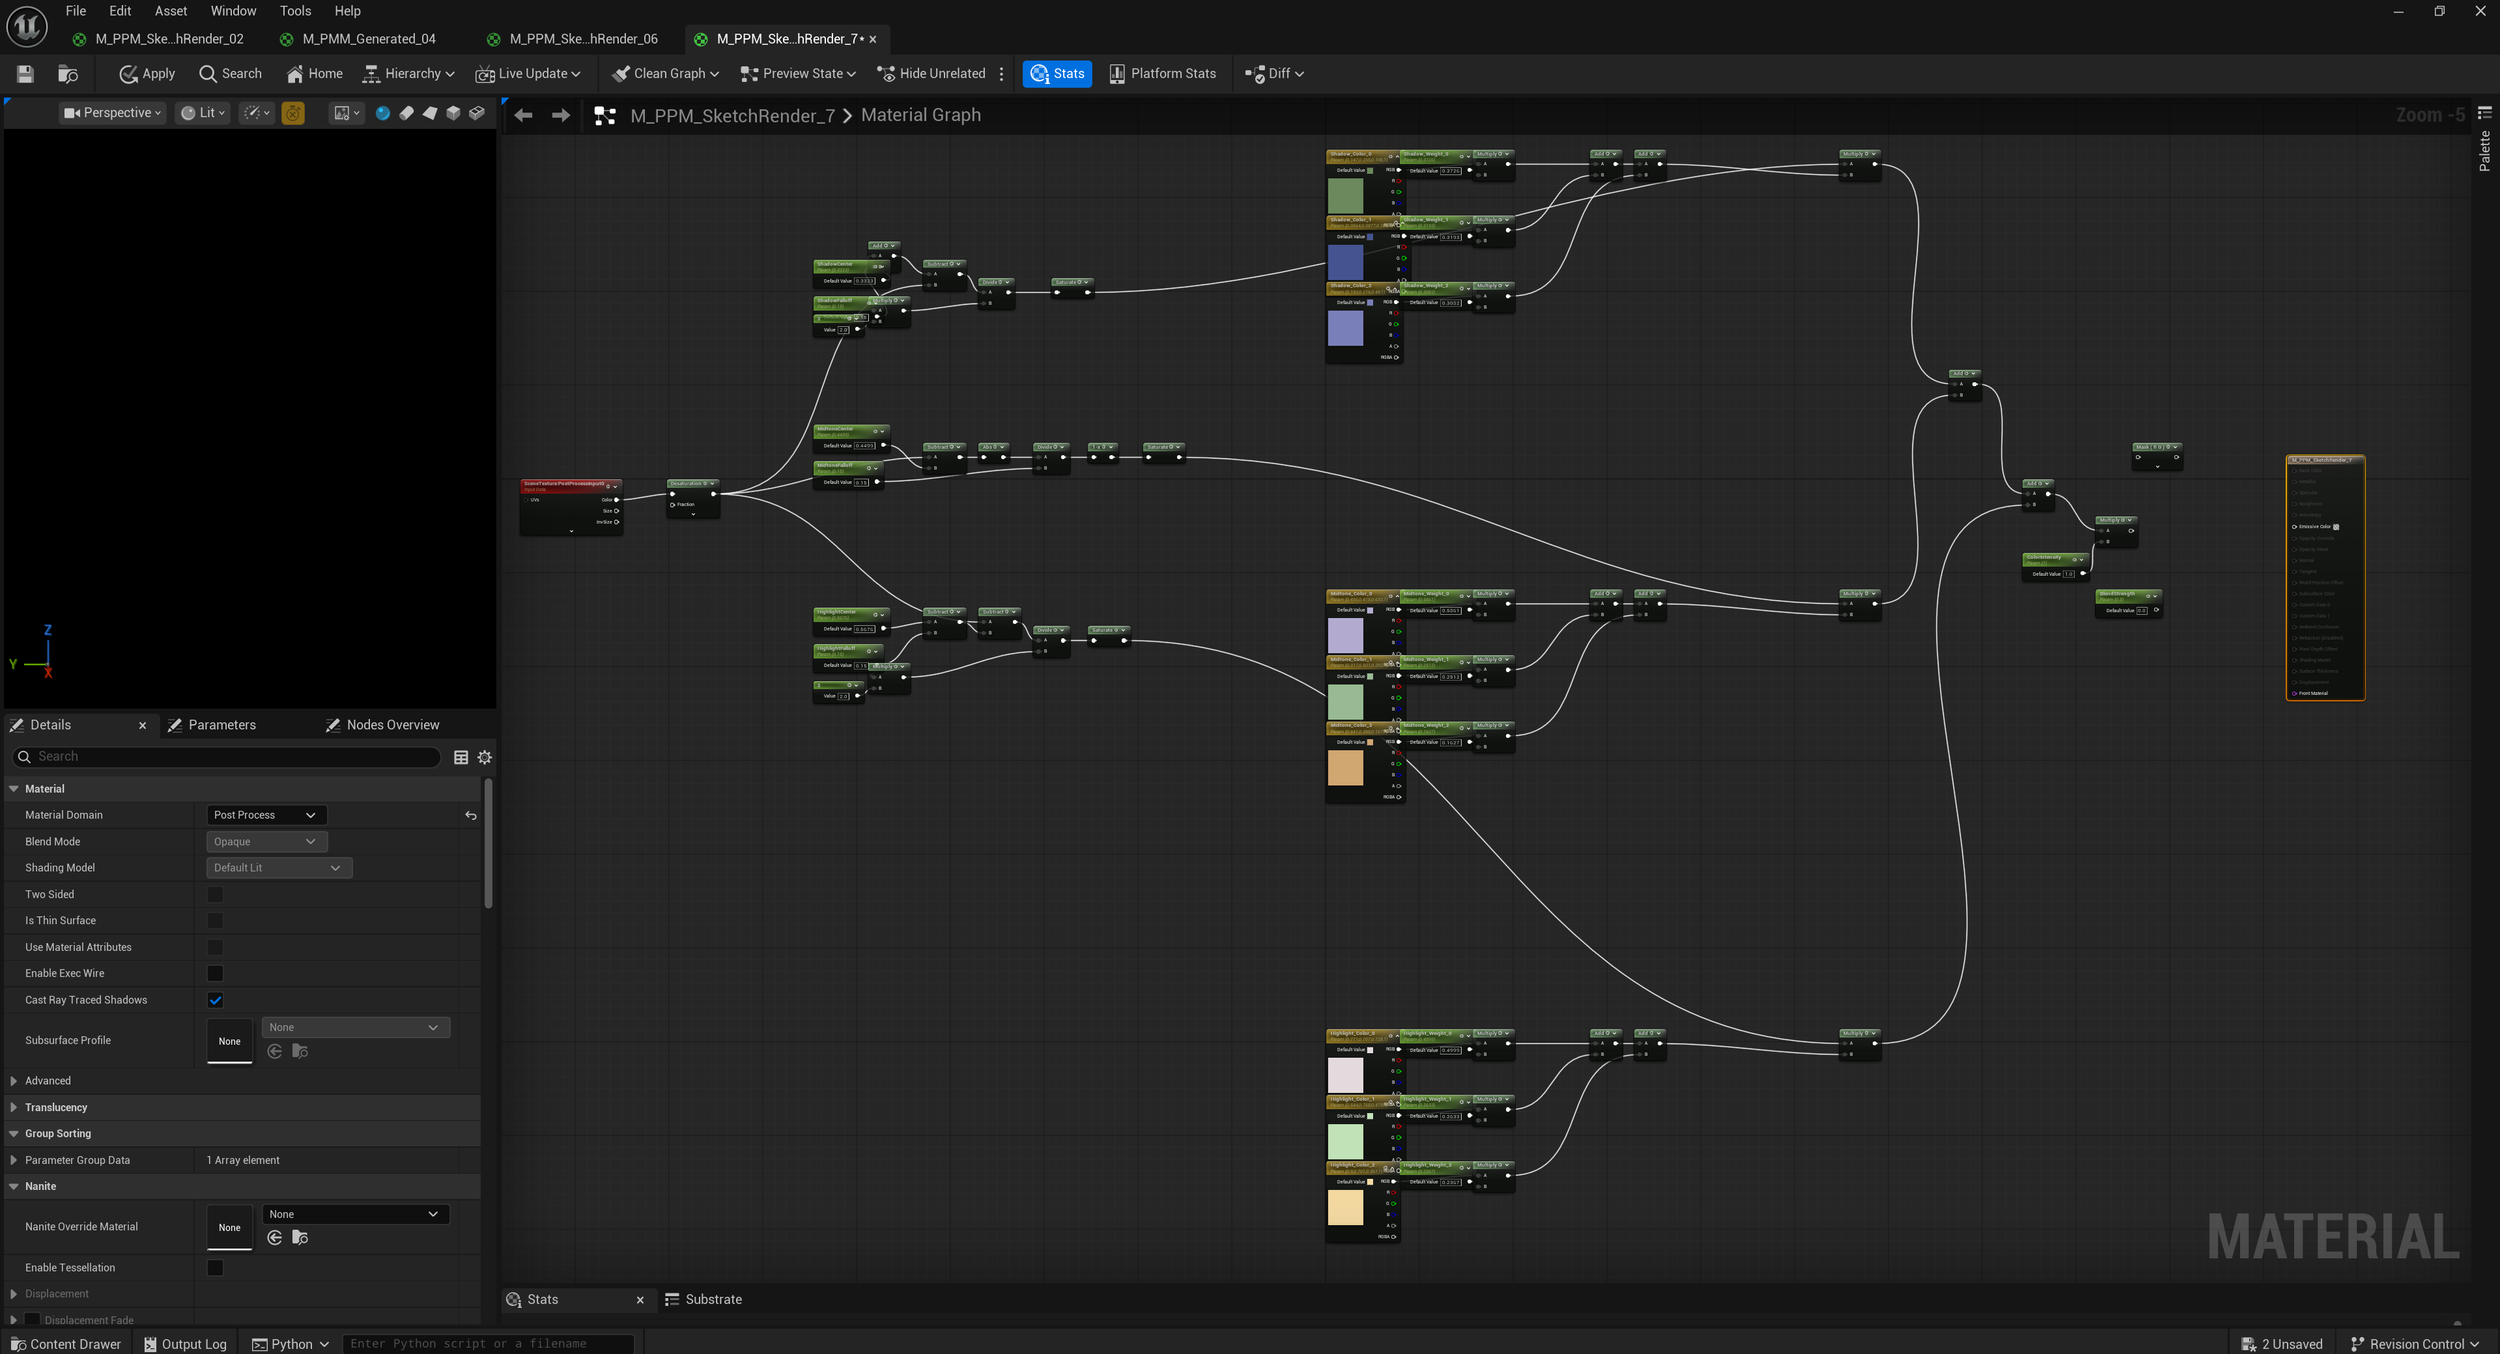2500x1354 pixels.
Task: Enable Tessellation checkbox
Action: (x=215, y=1267)
